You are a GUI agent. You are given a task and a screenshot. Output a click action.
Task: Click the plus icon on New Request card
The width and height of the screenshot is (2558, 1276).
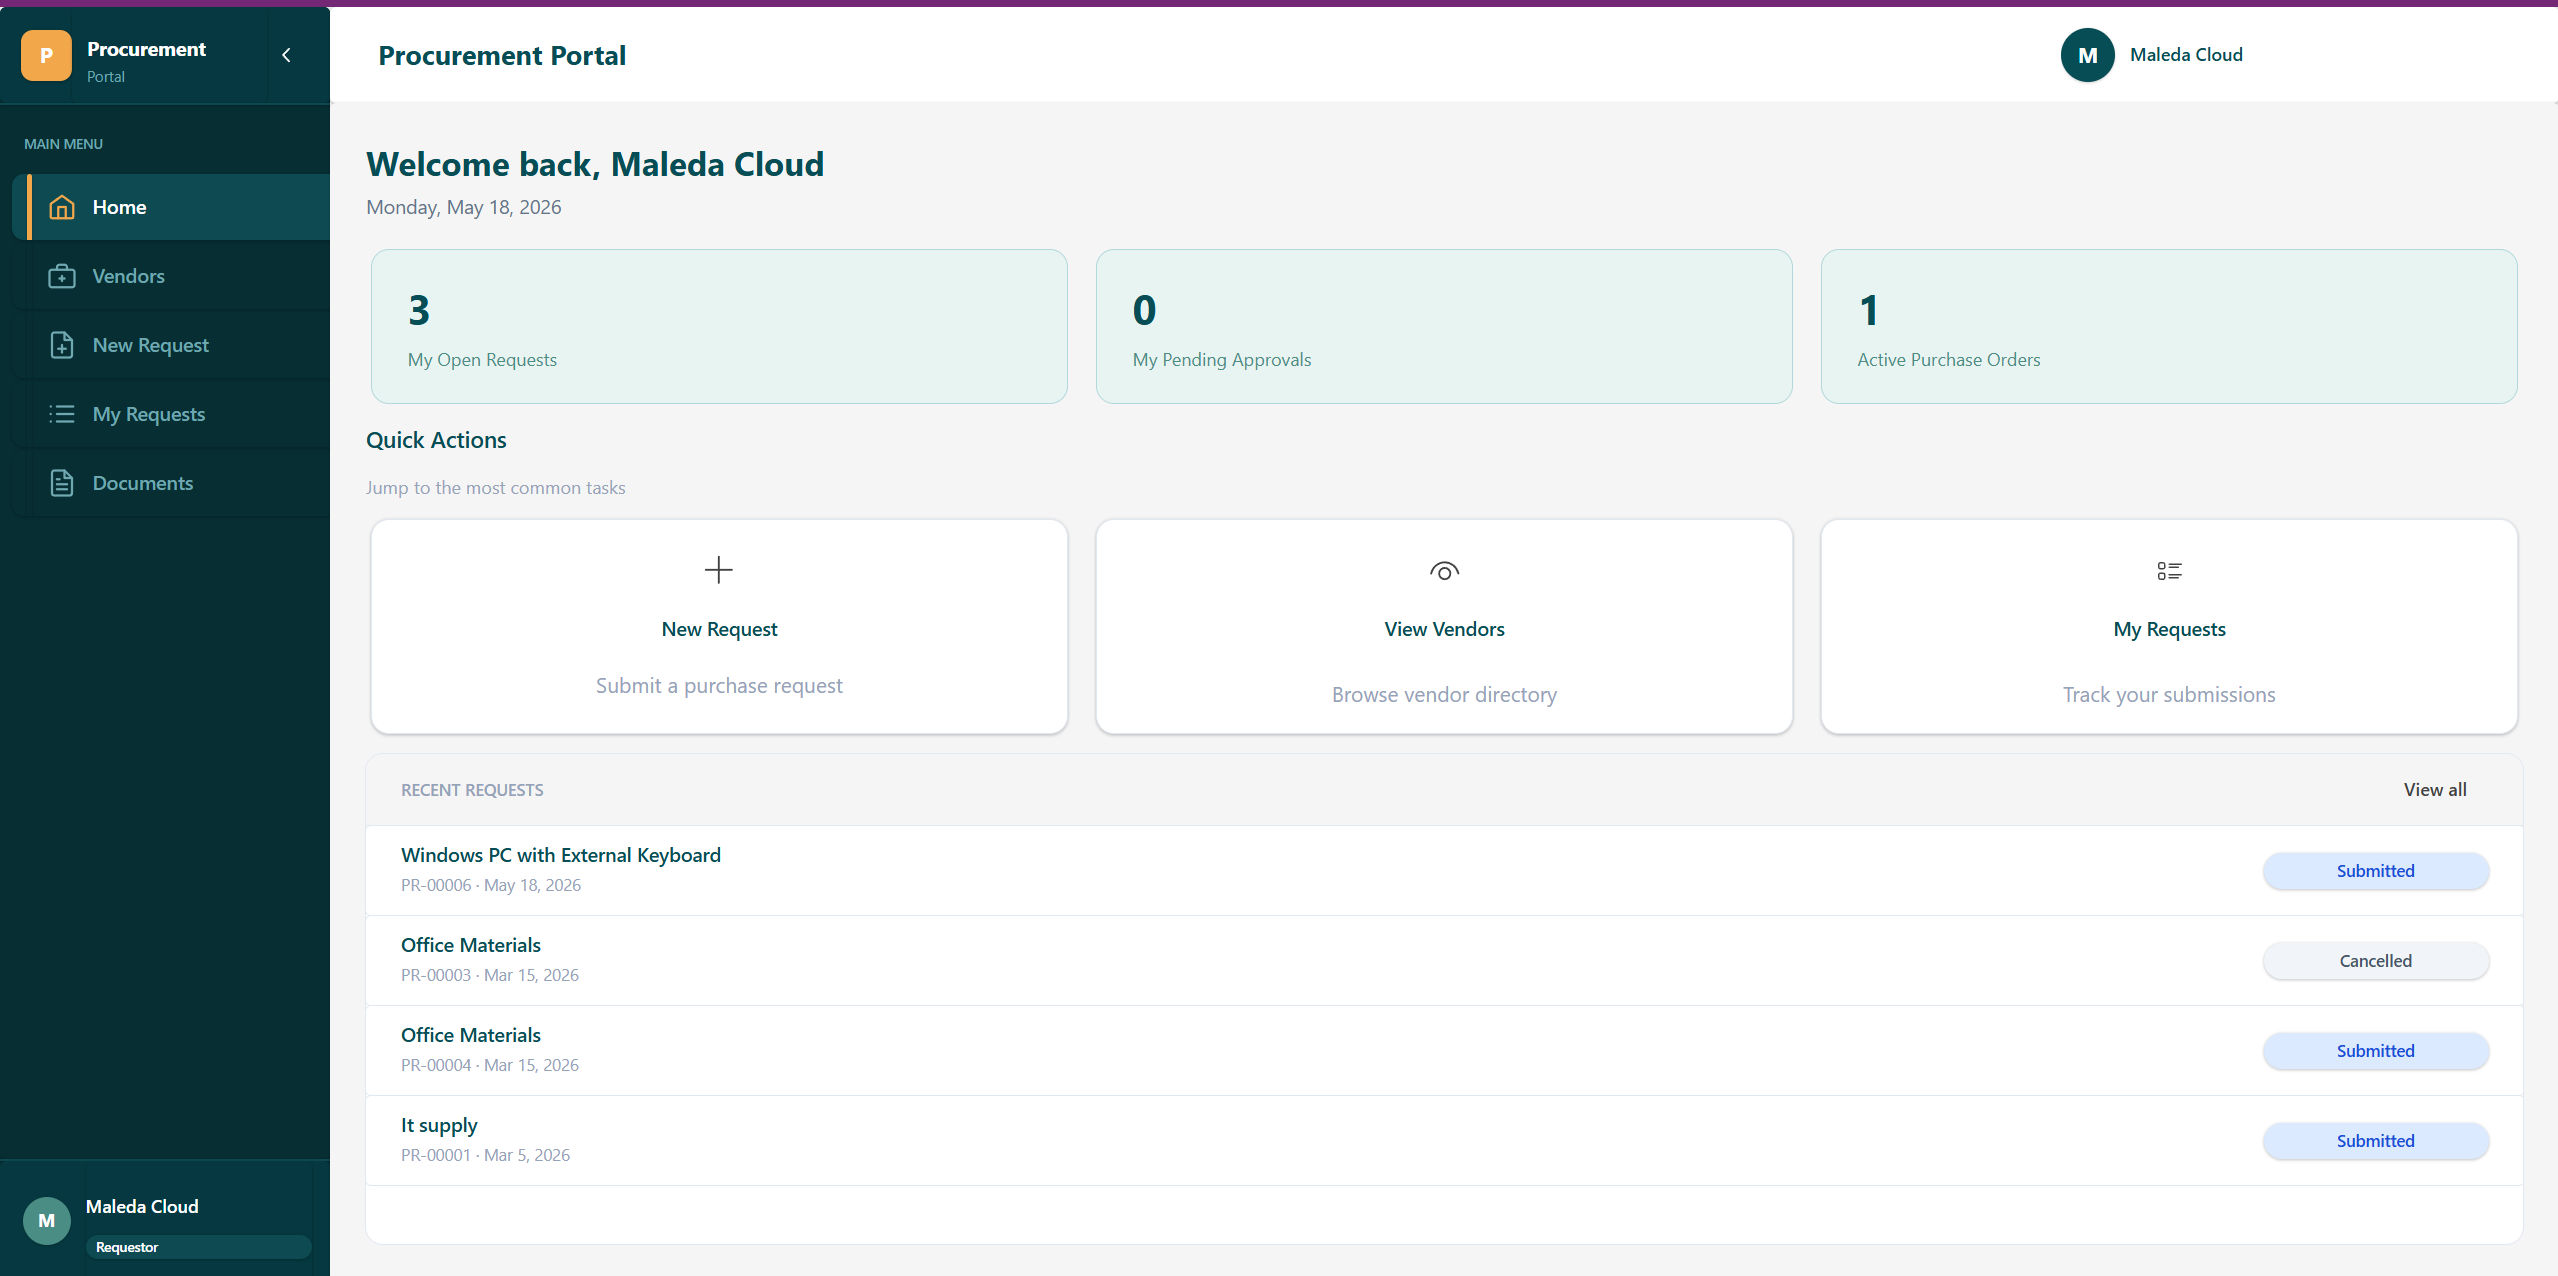[719, 570]
